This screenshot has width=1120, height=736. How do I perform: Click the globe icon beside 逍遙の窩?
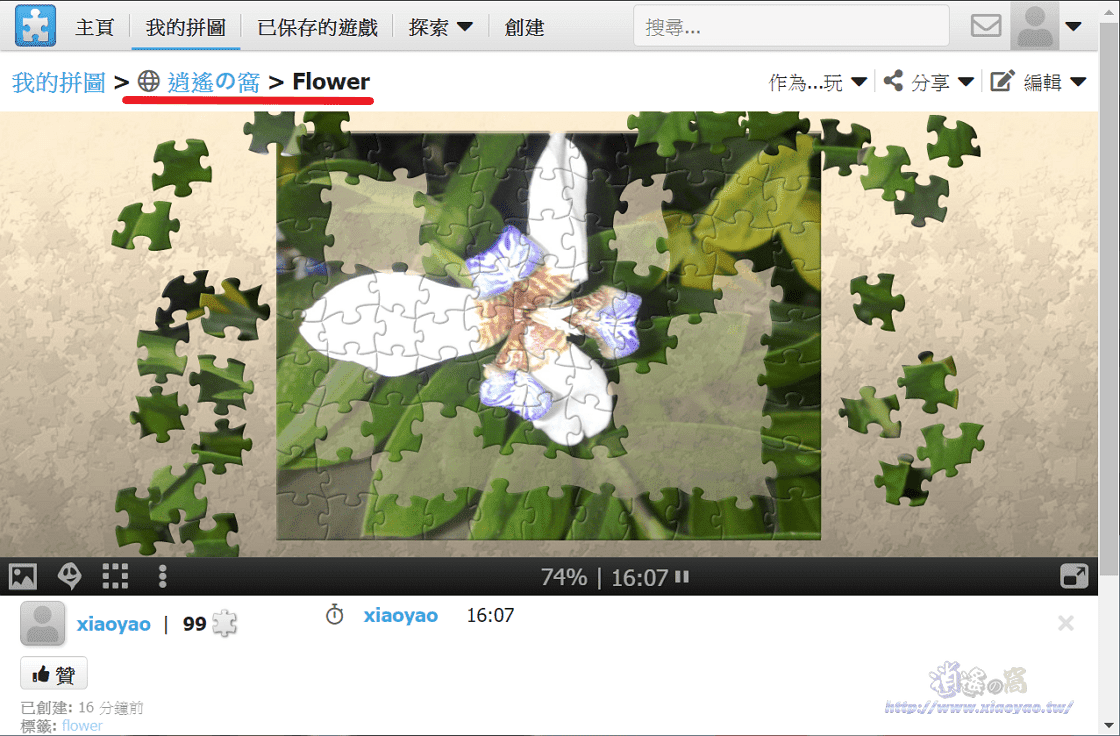click(149, 81)
